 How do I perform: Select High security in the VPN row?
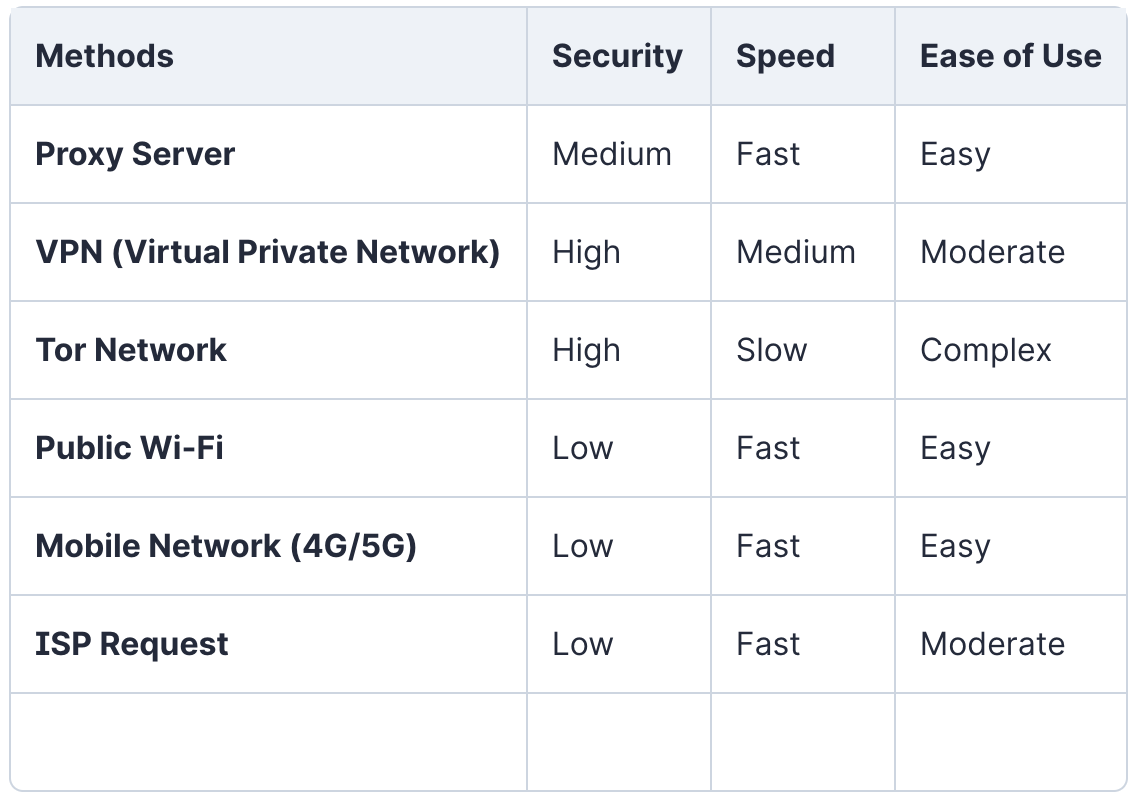(586, 253)
